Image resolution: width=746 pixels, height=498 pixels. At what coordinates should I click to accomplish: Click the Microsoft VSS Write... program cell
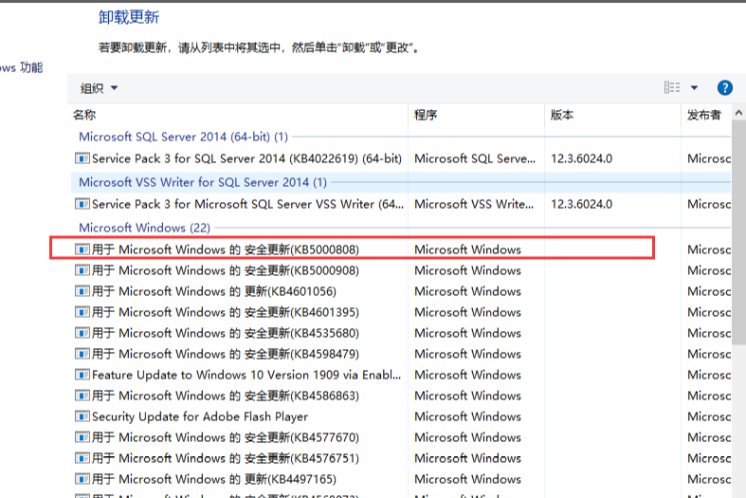474,204
